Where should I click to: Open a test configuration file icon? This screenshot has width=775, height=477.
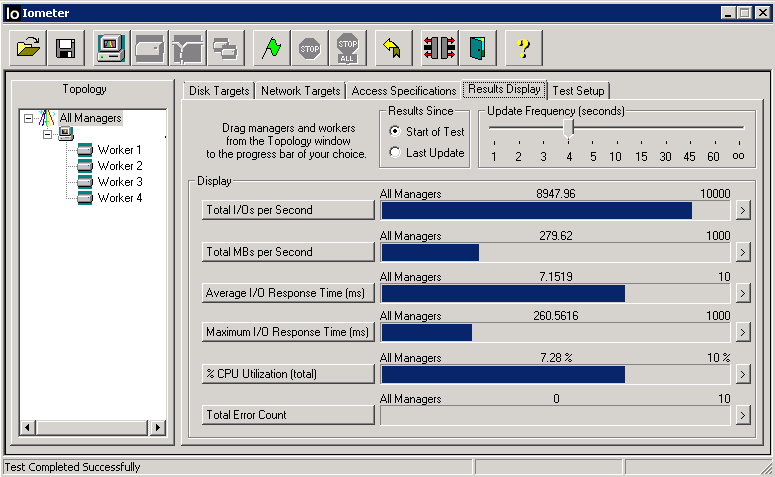28,48
